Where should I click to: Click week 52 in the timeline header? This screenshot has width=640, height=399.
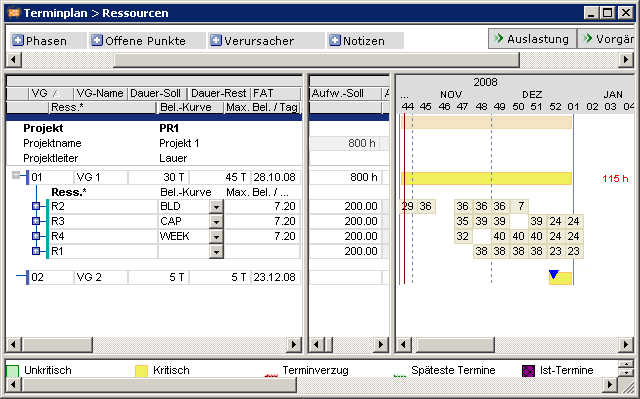tap(555, 106)
